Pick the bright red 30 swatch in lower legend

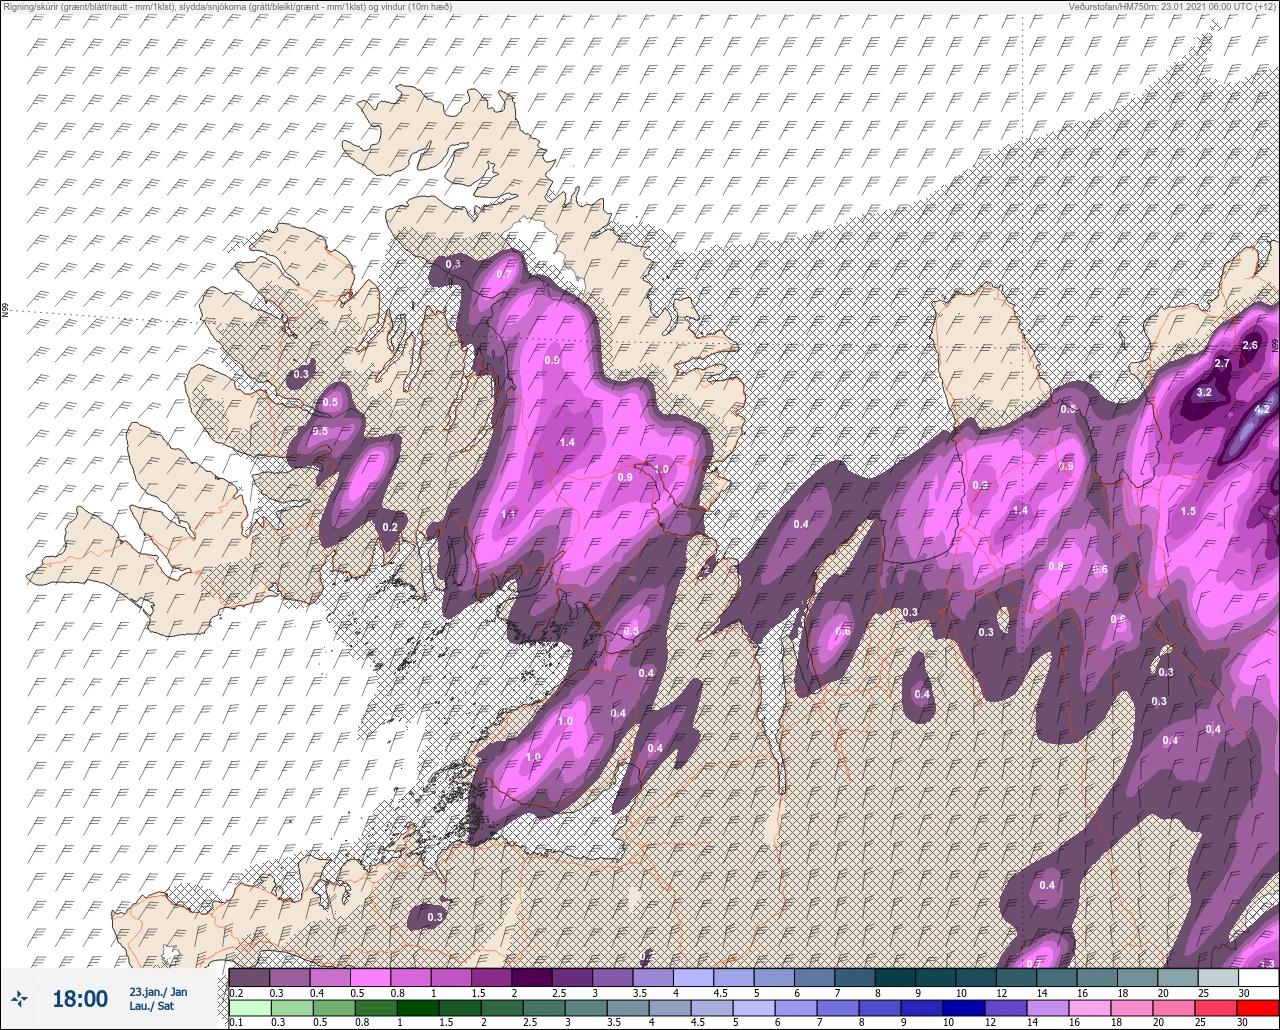click(x=1258, y=1008)
